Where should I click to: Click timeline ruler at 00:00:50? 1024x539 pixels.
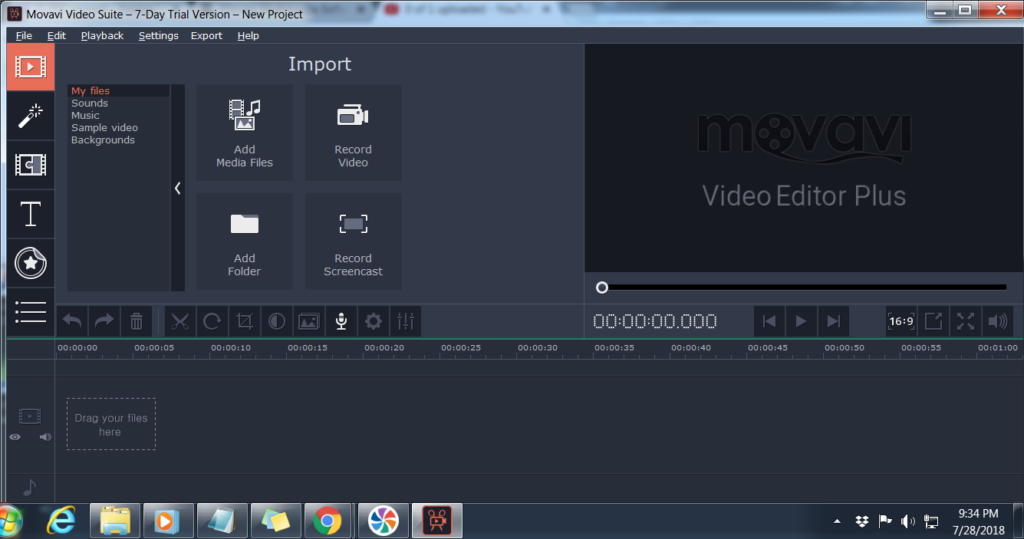coord(844,348)
